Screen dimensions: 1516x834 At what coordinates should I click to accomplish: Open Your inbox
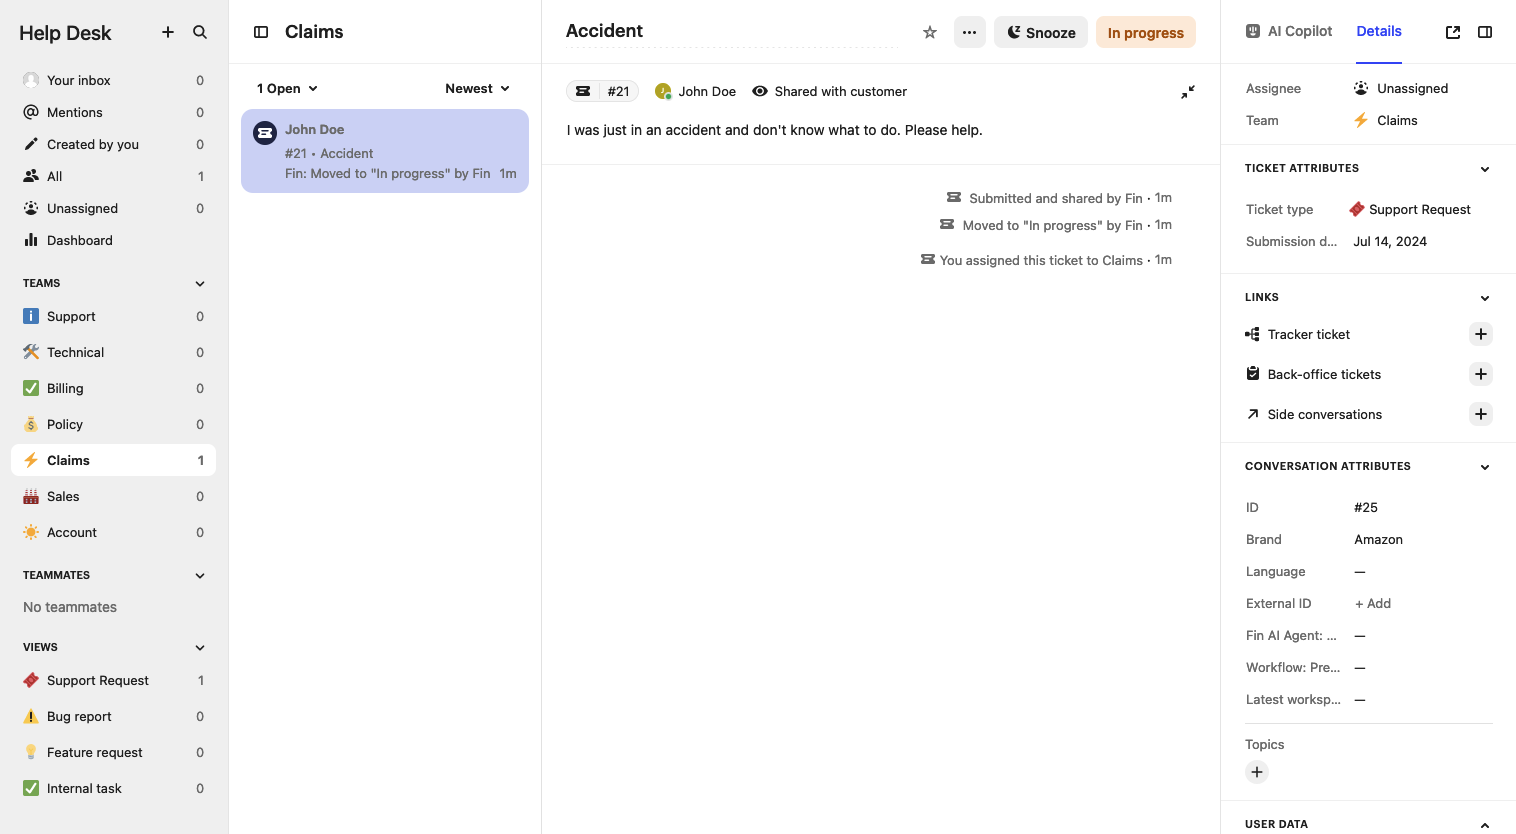click(x=113, y=80)
